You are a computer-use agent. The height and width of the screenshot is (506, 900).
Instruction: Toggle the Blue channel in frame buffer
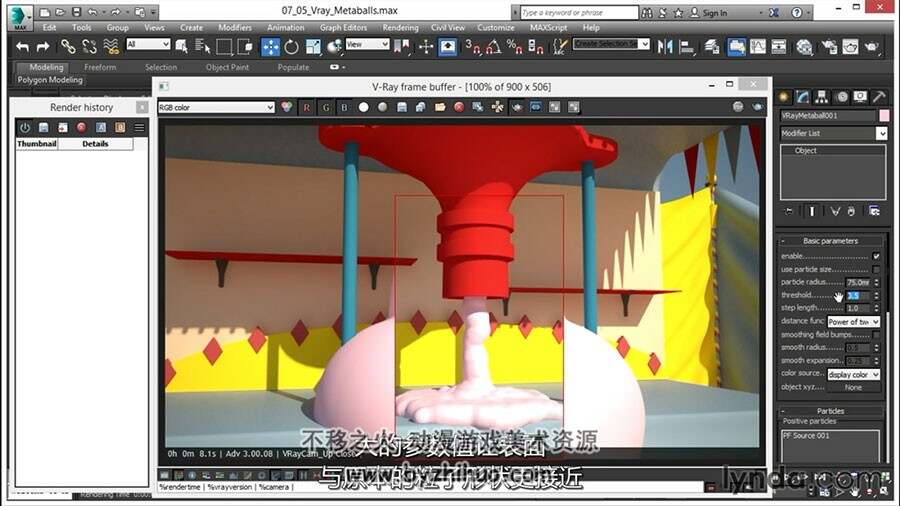(344, 107)
